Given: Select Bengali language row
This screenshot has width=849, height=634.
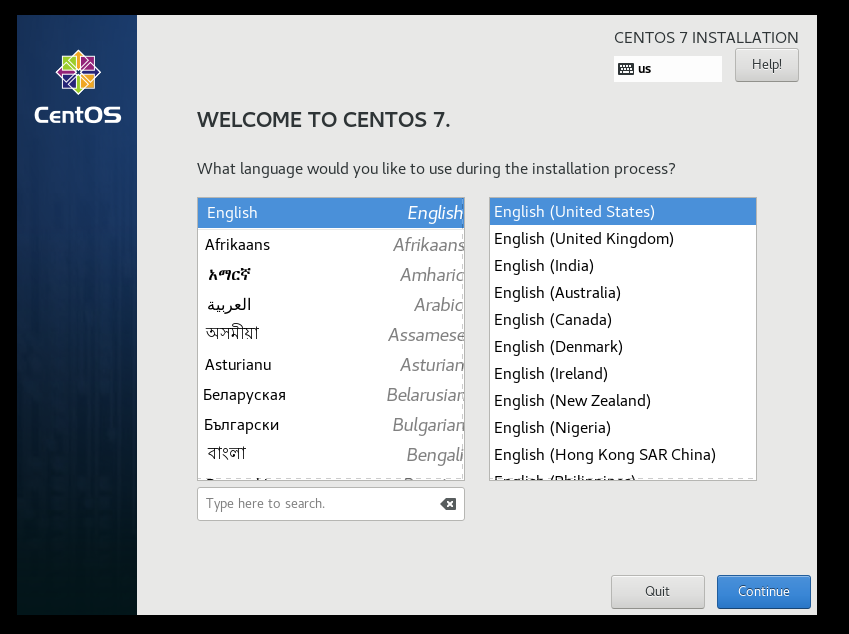Looking at the screenshot, I should pyautogui.click(x=331, y=455).
